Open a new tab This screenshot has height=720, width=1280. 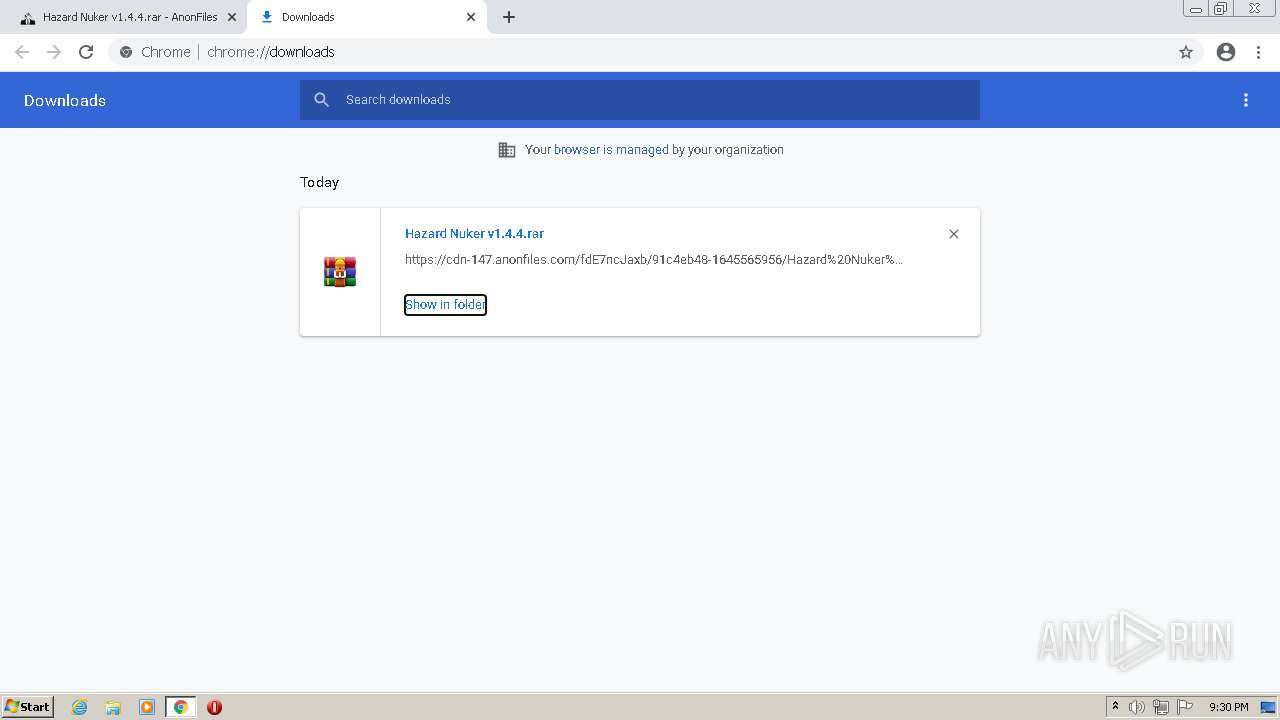coord(509,17)
